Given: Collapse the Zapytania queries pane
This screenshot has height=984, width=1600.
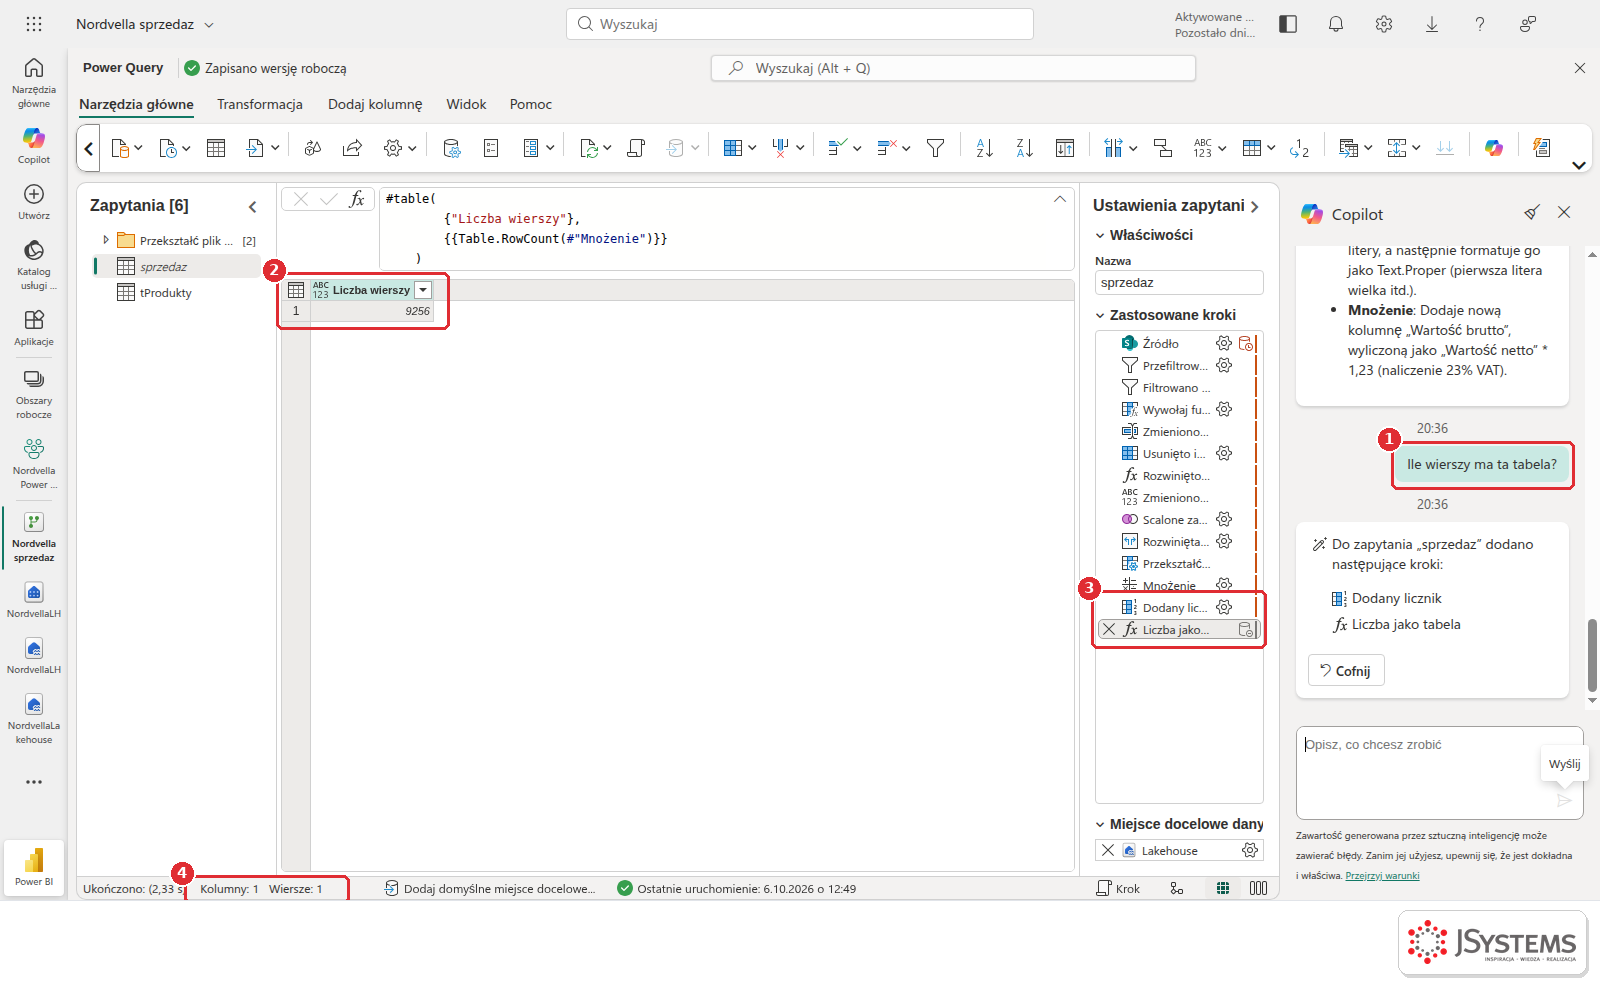Looking at the screenshot, I should (252, 206).
